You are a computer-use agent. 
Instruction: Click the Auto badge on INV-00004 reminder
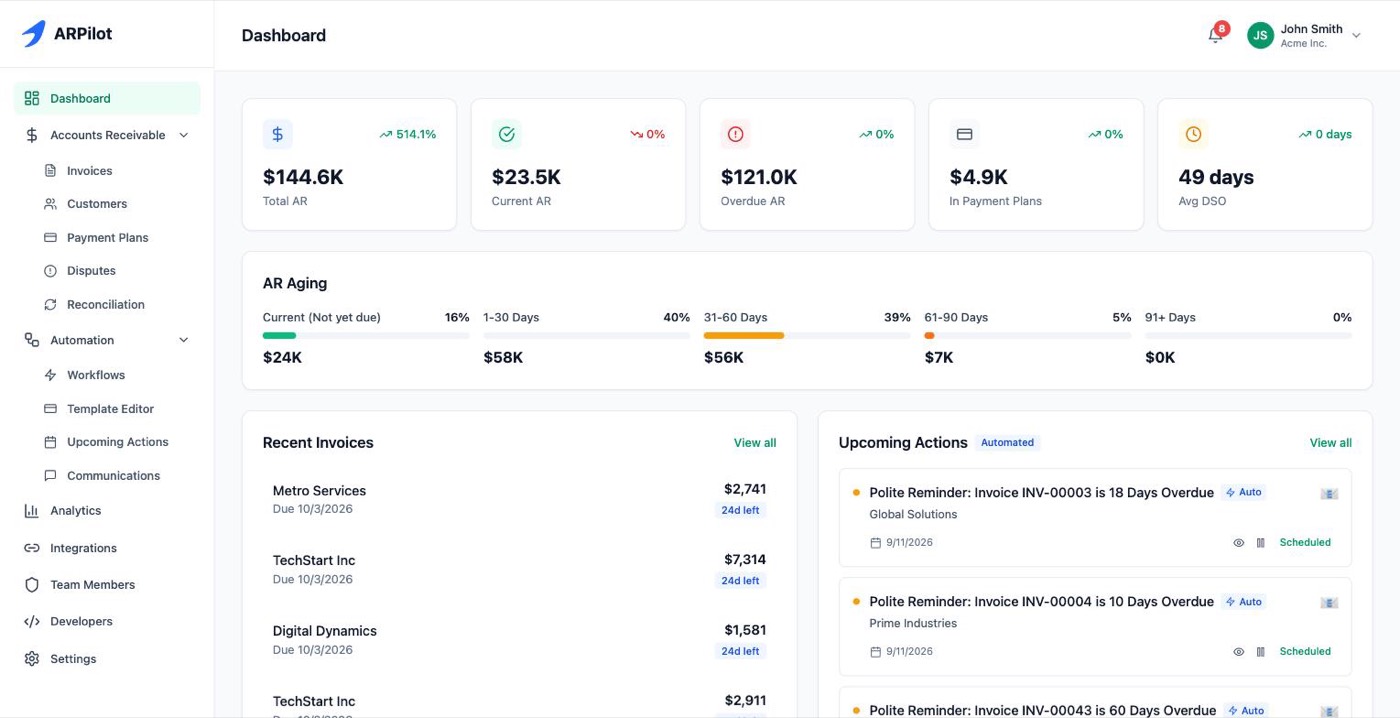pyautogui.click(x=1244, y=601)
